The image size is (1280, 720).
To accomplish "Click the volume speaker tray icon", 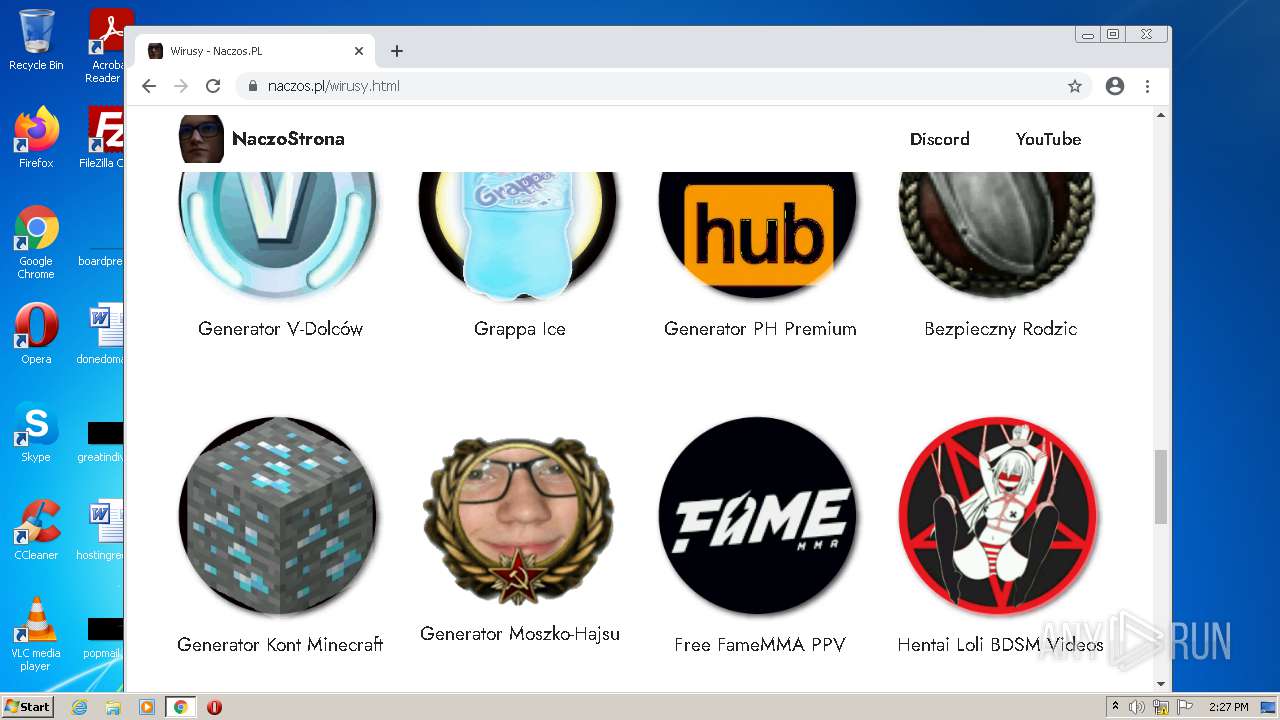I will [1137, 707].
